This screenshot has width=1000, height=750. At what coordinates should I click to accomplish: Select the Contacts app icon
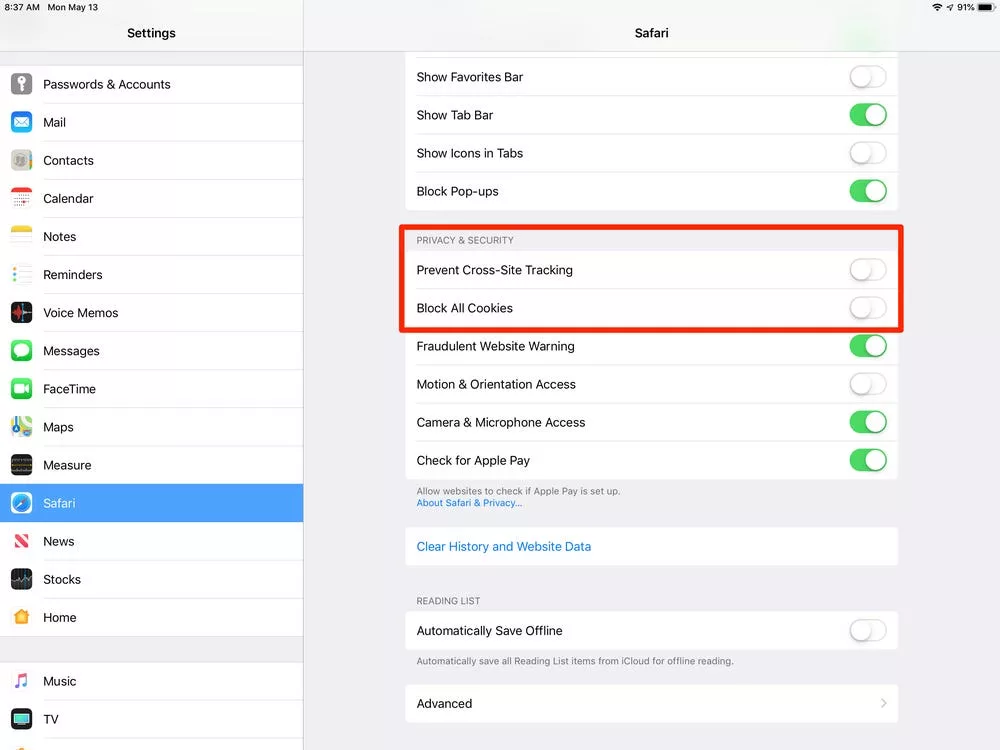tap(20, 160)
